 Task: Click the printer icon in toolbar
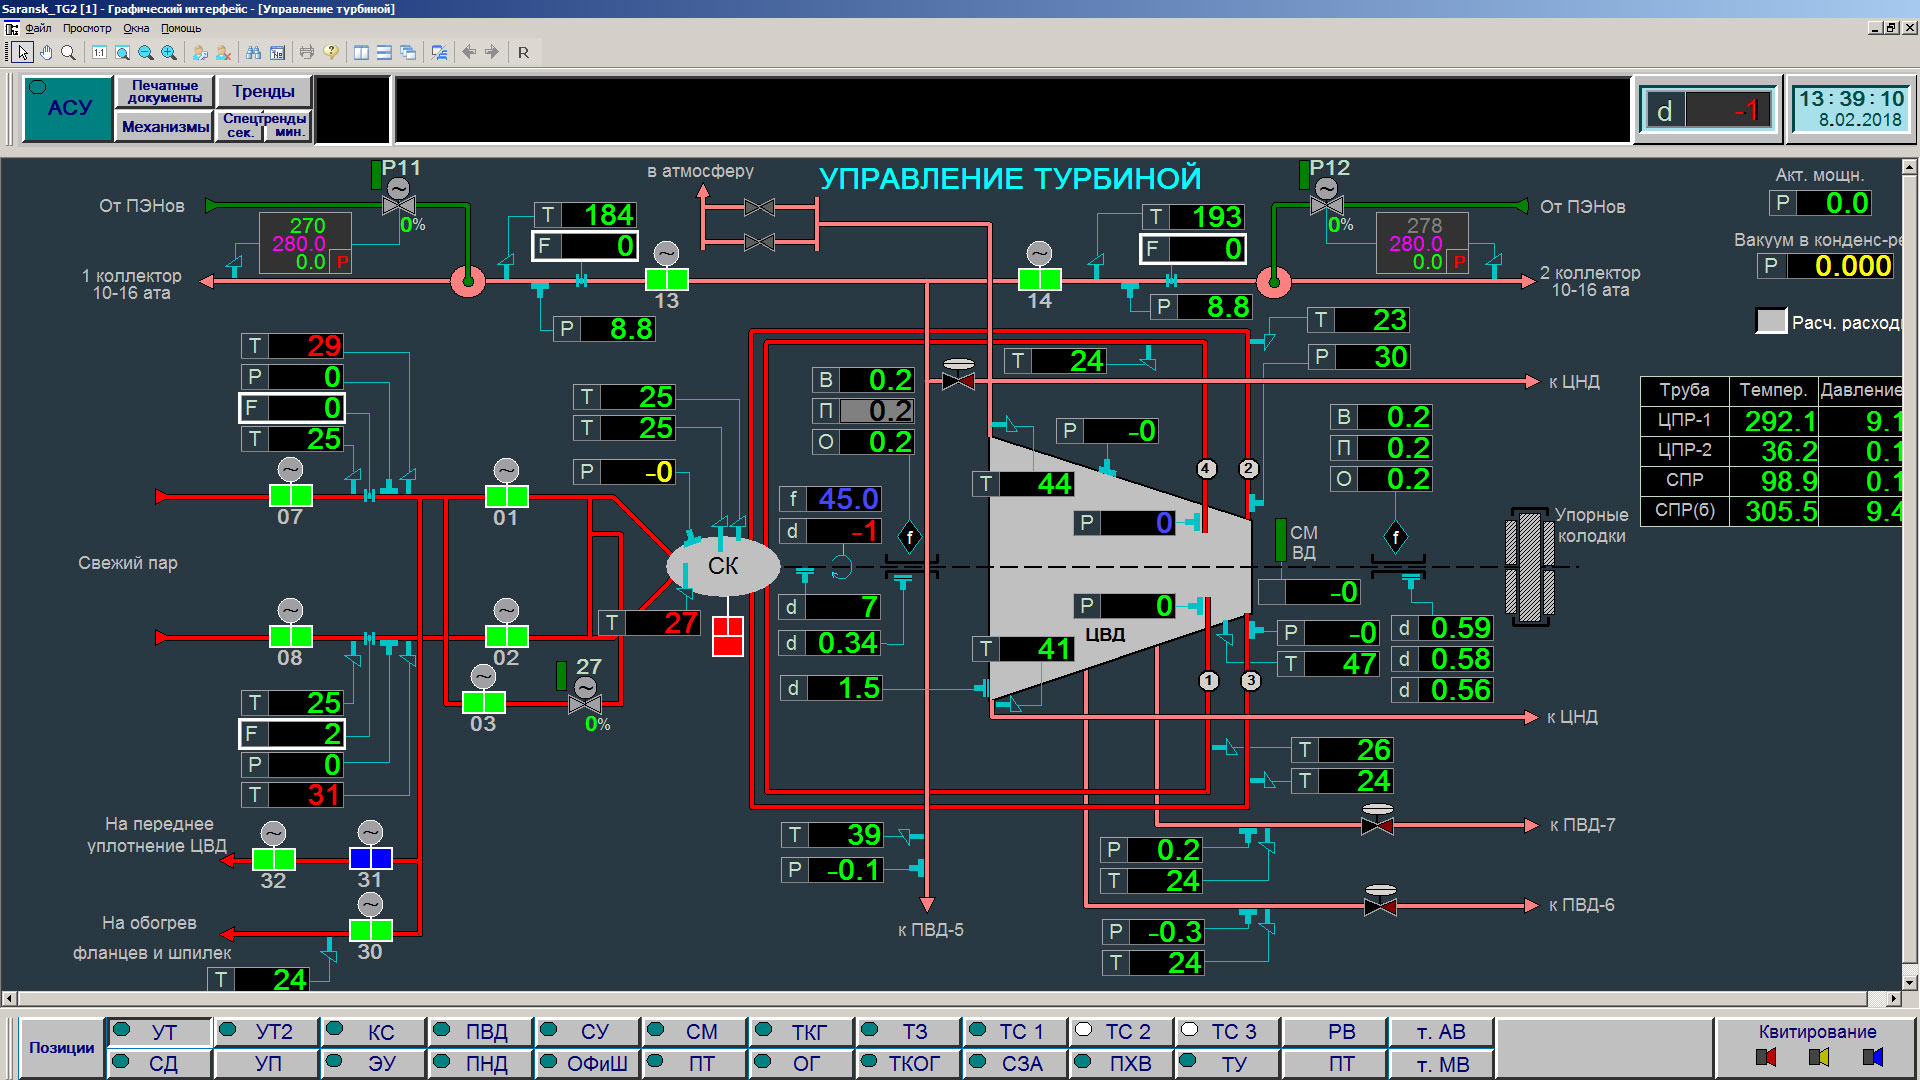click(307, 53)
